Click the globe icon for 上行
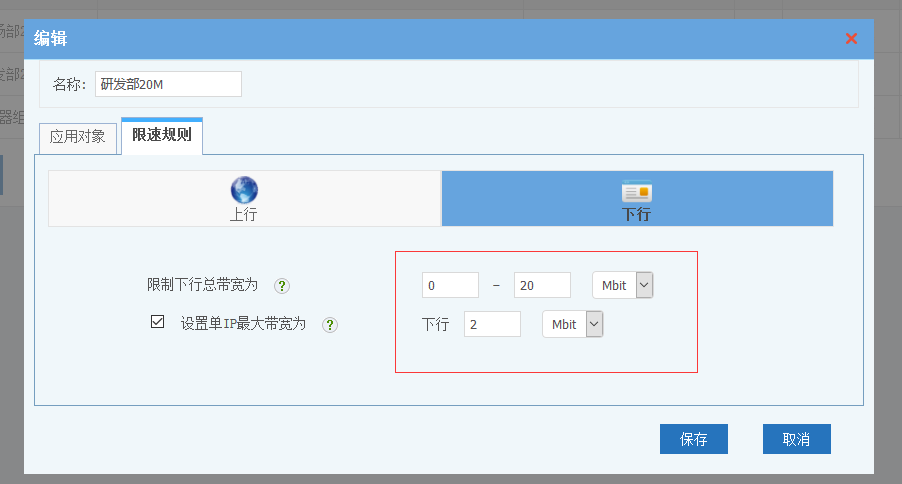This screenshot has width=902, height=484. point(244,190)
